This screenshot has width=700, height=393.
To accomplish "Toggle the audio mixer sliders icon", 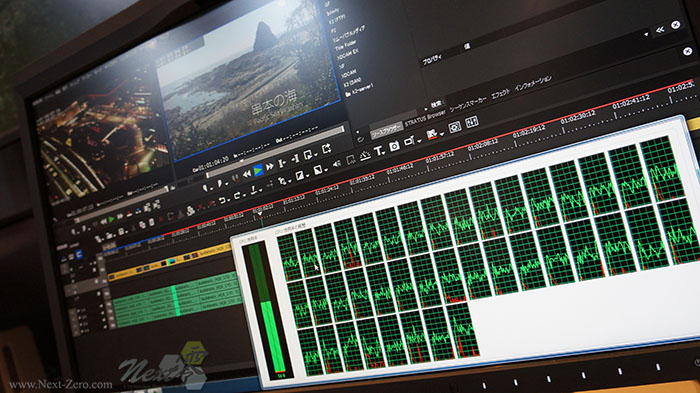I will coord(472,121).
